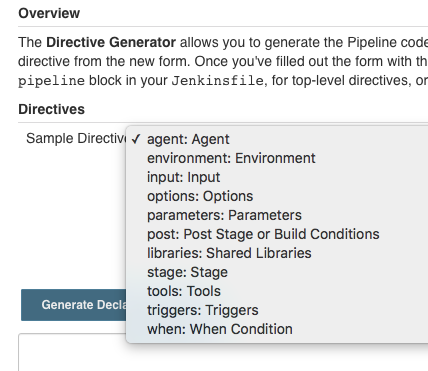The height and width of the screenshot is (371, 428).
Task: Click the bold 'Directive Generator' text
Action: [x=111, y=42]
